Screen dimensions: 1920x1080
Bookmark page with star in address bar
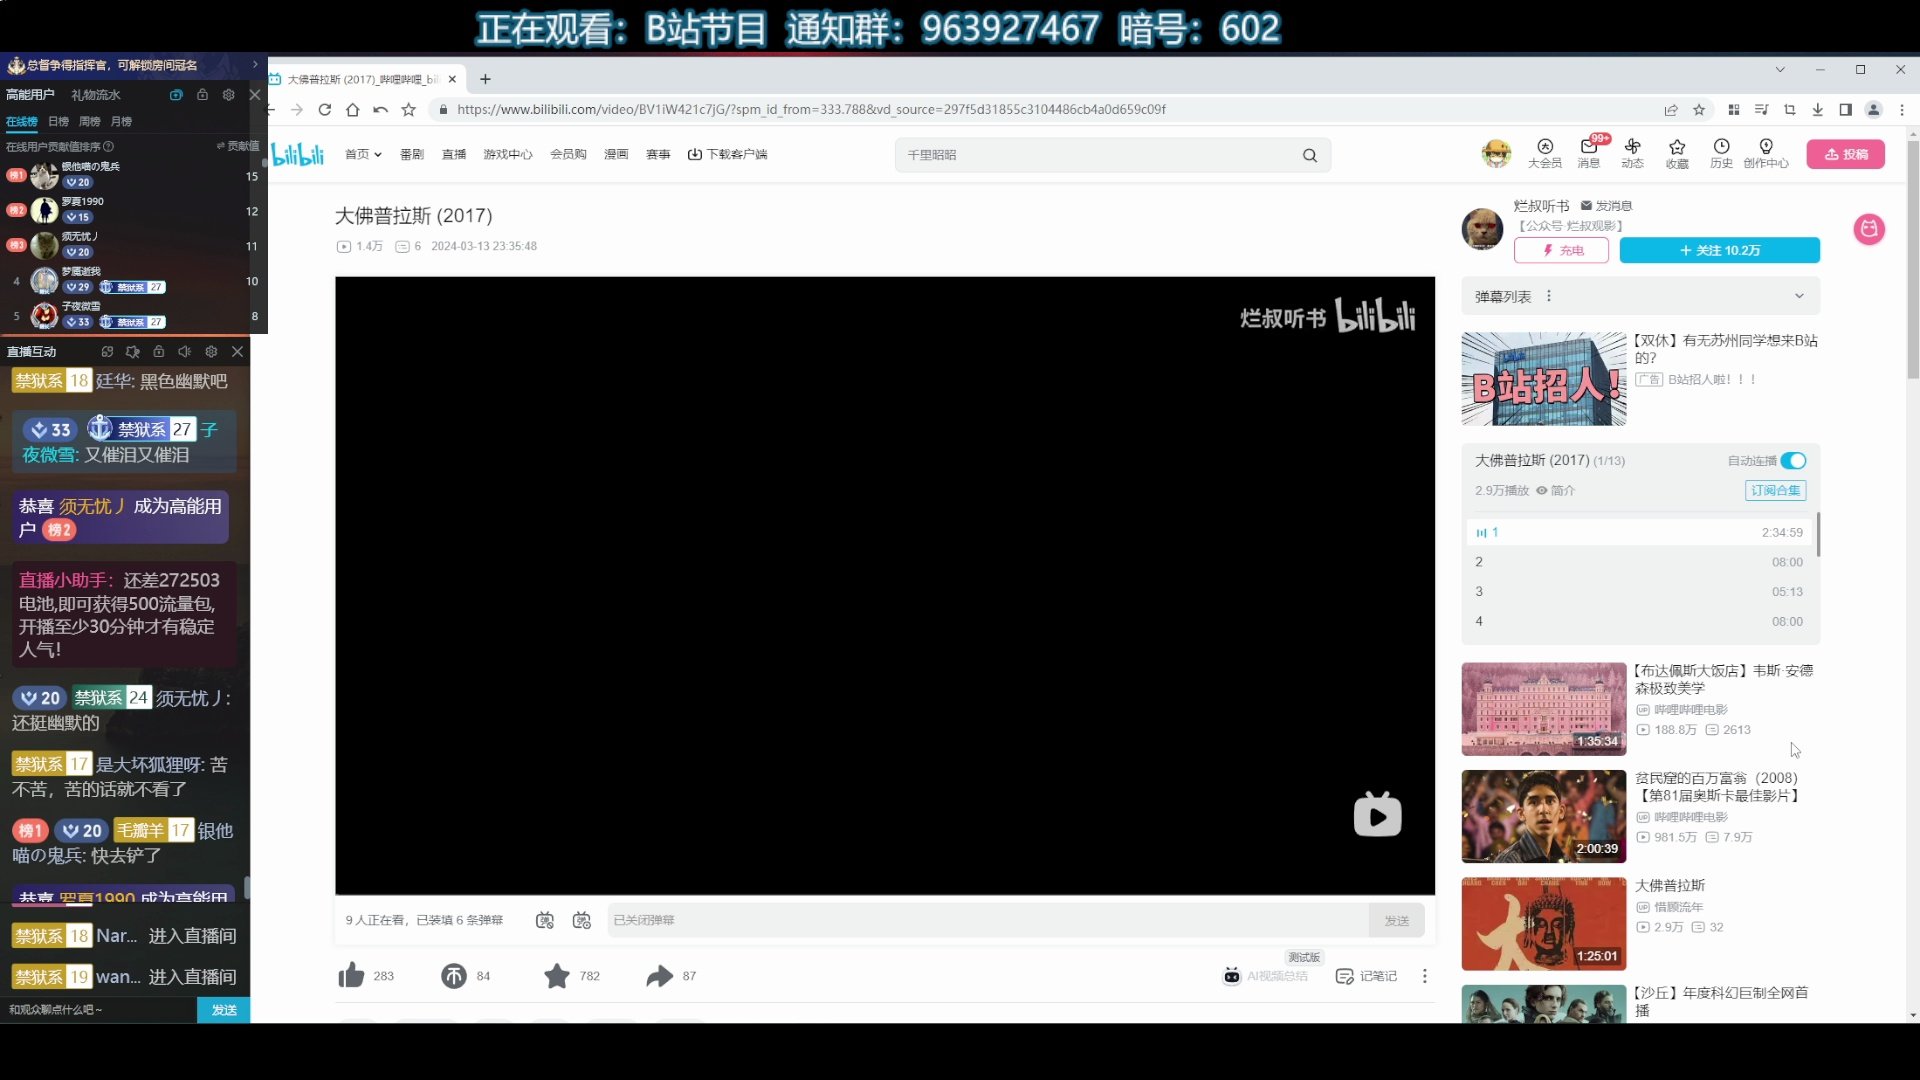[x=1699, y=110]
